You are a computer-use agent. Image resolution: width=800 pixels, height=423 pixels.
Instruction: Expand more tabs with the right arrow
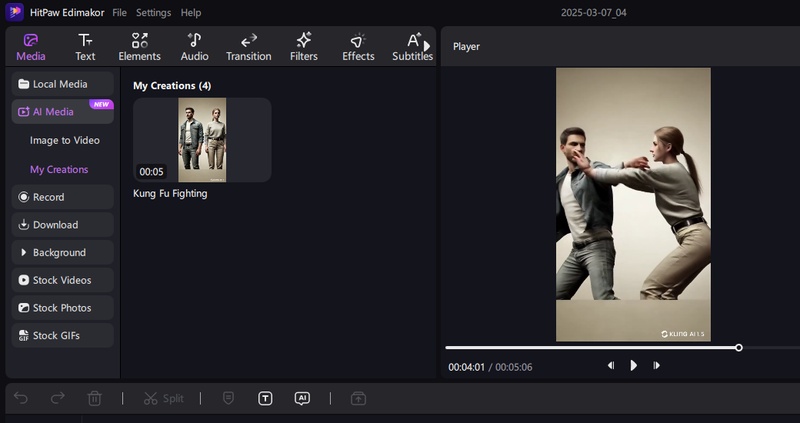tap(427, 46)
